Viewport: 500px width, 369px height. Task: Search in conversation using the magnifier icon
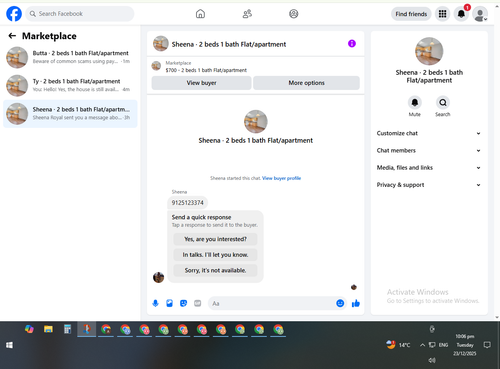pos(443,103)
